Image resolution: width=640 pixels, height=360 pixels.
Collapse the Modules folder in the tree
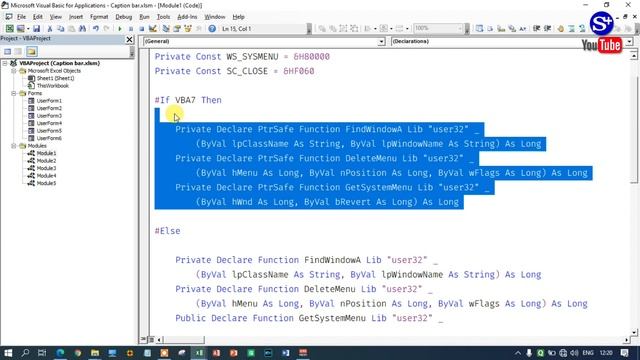[13, 146]
